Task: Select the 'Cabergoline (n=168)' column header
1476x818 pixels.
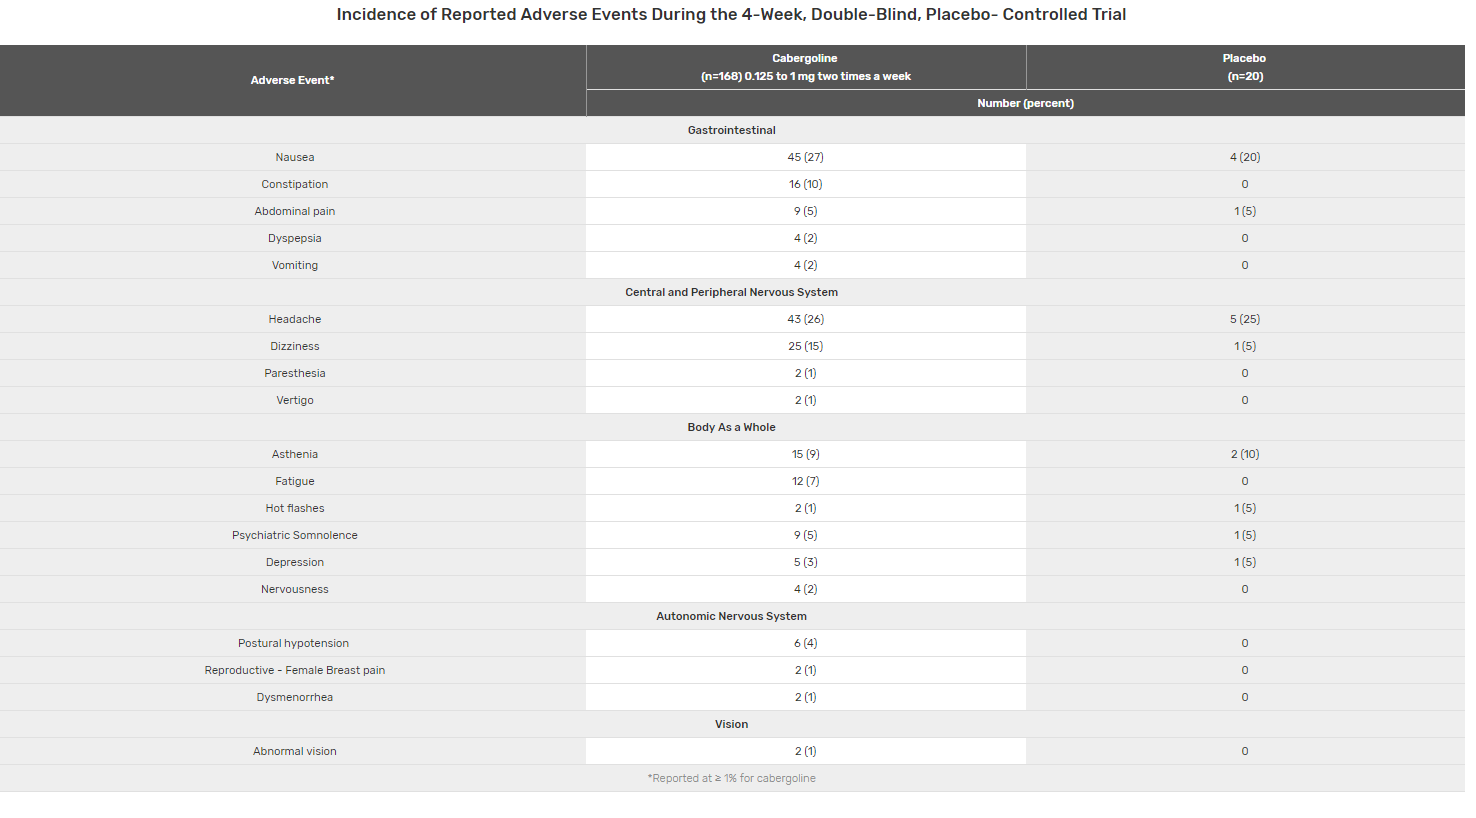Action: point(806,67)
